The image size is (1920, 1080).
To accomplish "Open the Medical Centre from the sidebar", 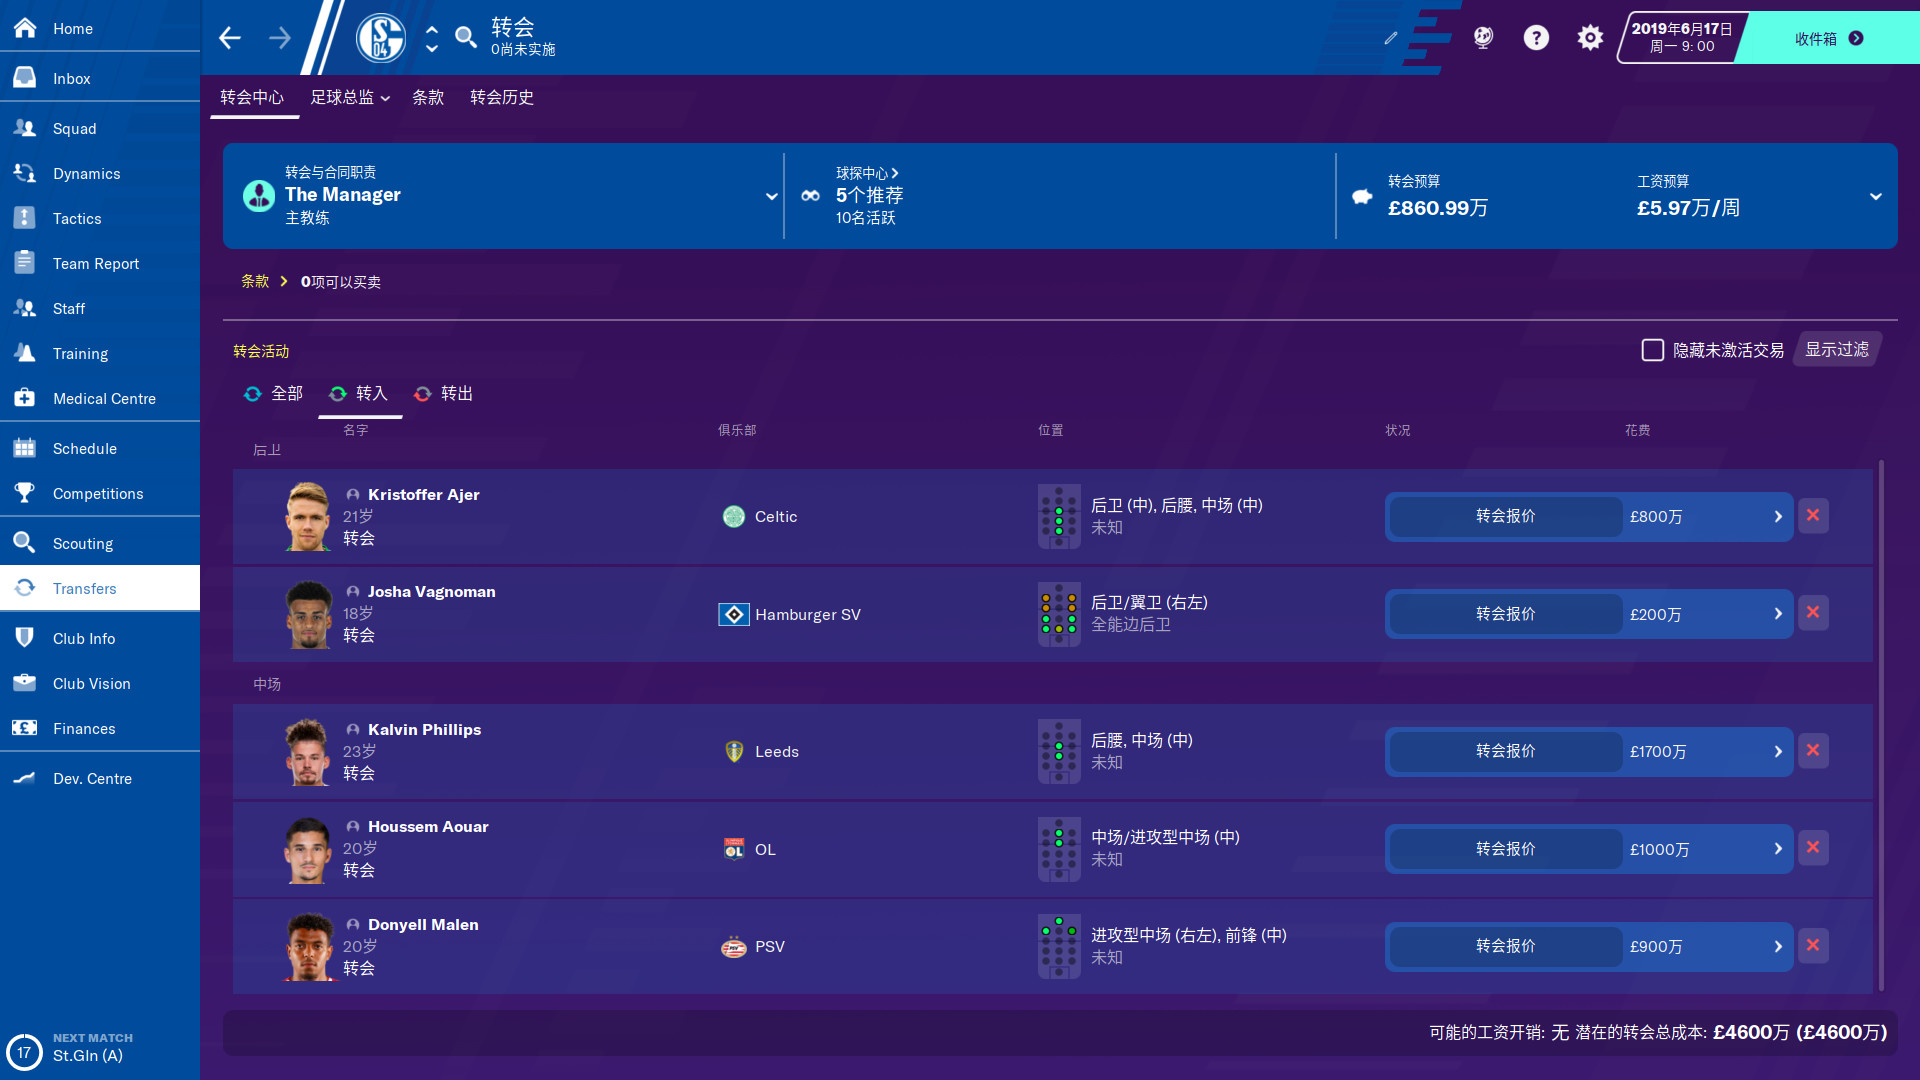I will click(104, 398).
